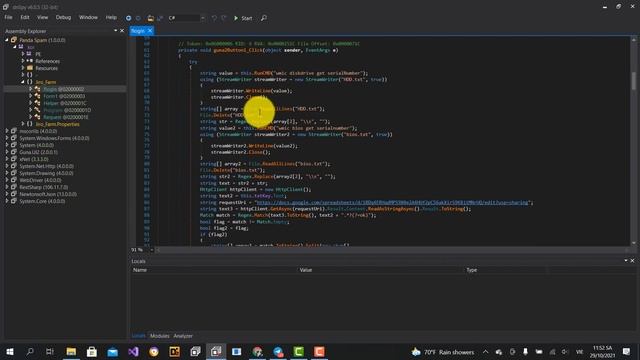Image resolution: width=640 pixels, height=360 pixels.
Task: Open Telegram from taskbar
Action: (278, 351)
